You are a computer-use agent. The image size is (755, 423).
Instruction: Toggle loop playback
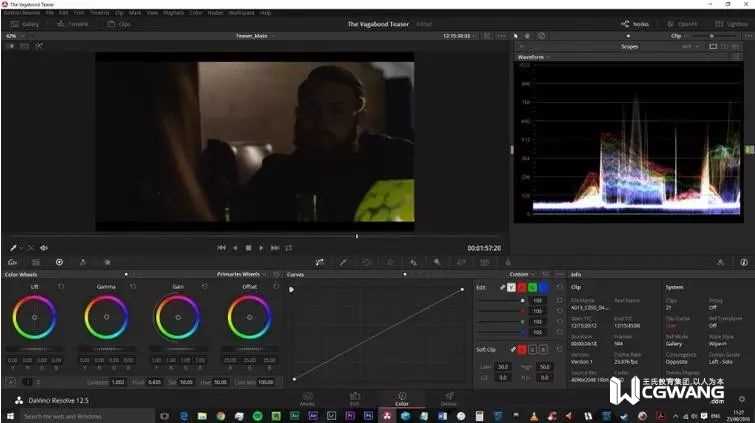click(x=288, y=248)
